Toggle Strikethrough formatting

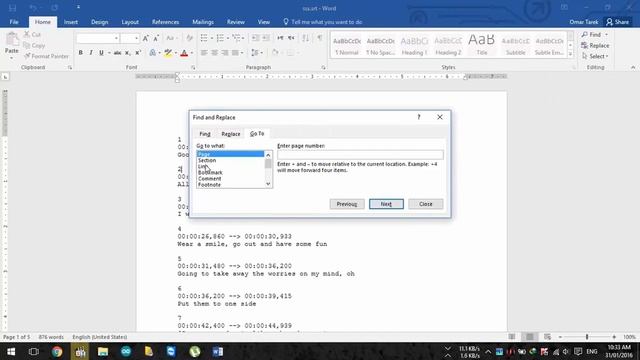(118, 53)
